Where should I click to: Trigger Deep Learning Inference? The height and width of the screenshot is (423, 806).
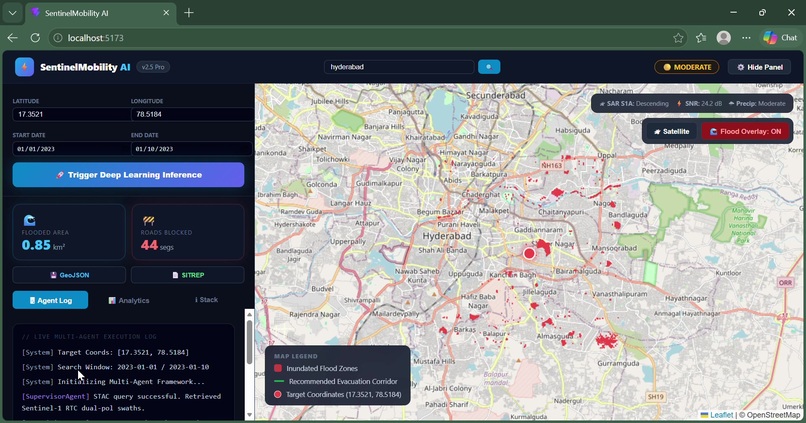(x=129, y=175)
